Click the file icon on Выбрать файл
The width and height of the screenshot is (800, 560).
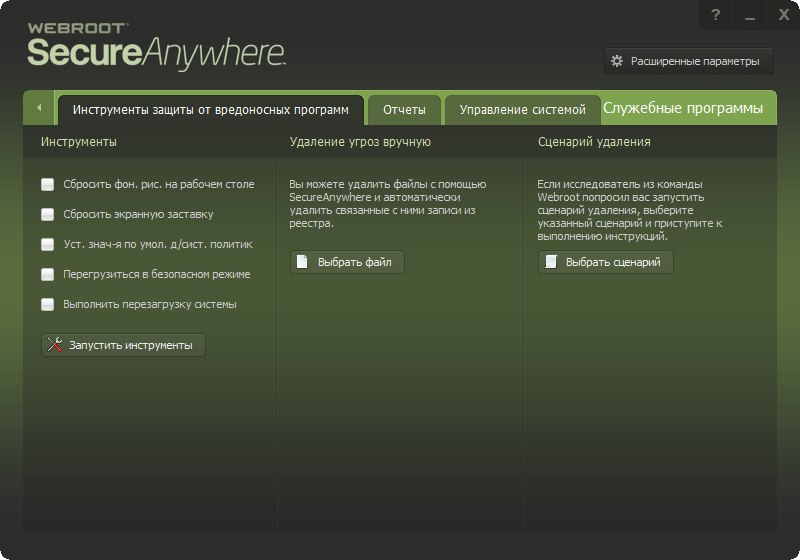click(x=302, y=262)
